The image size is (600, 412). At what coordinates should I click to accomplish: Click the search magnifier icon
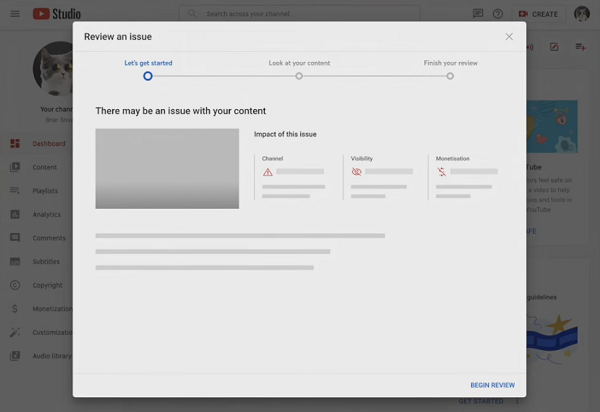pyautogui.click(x=192, y=14)
